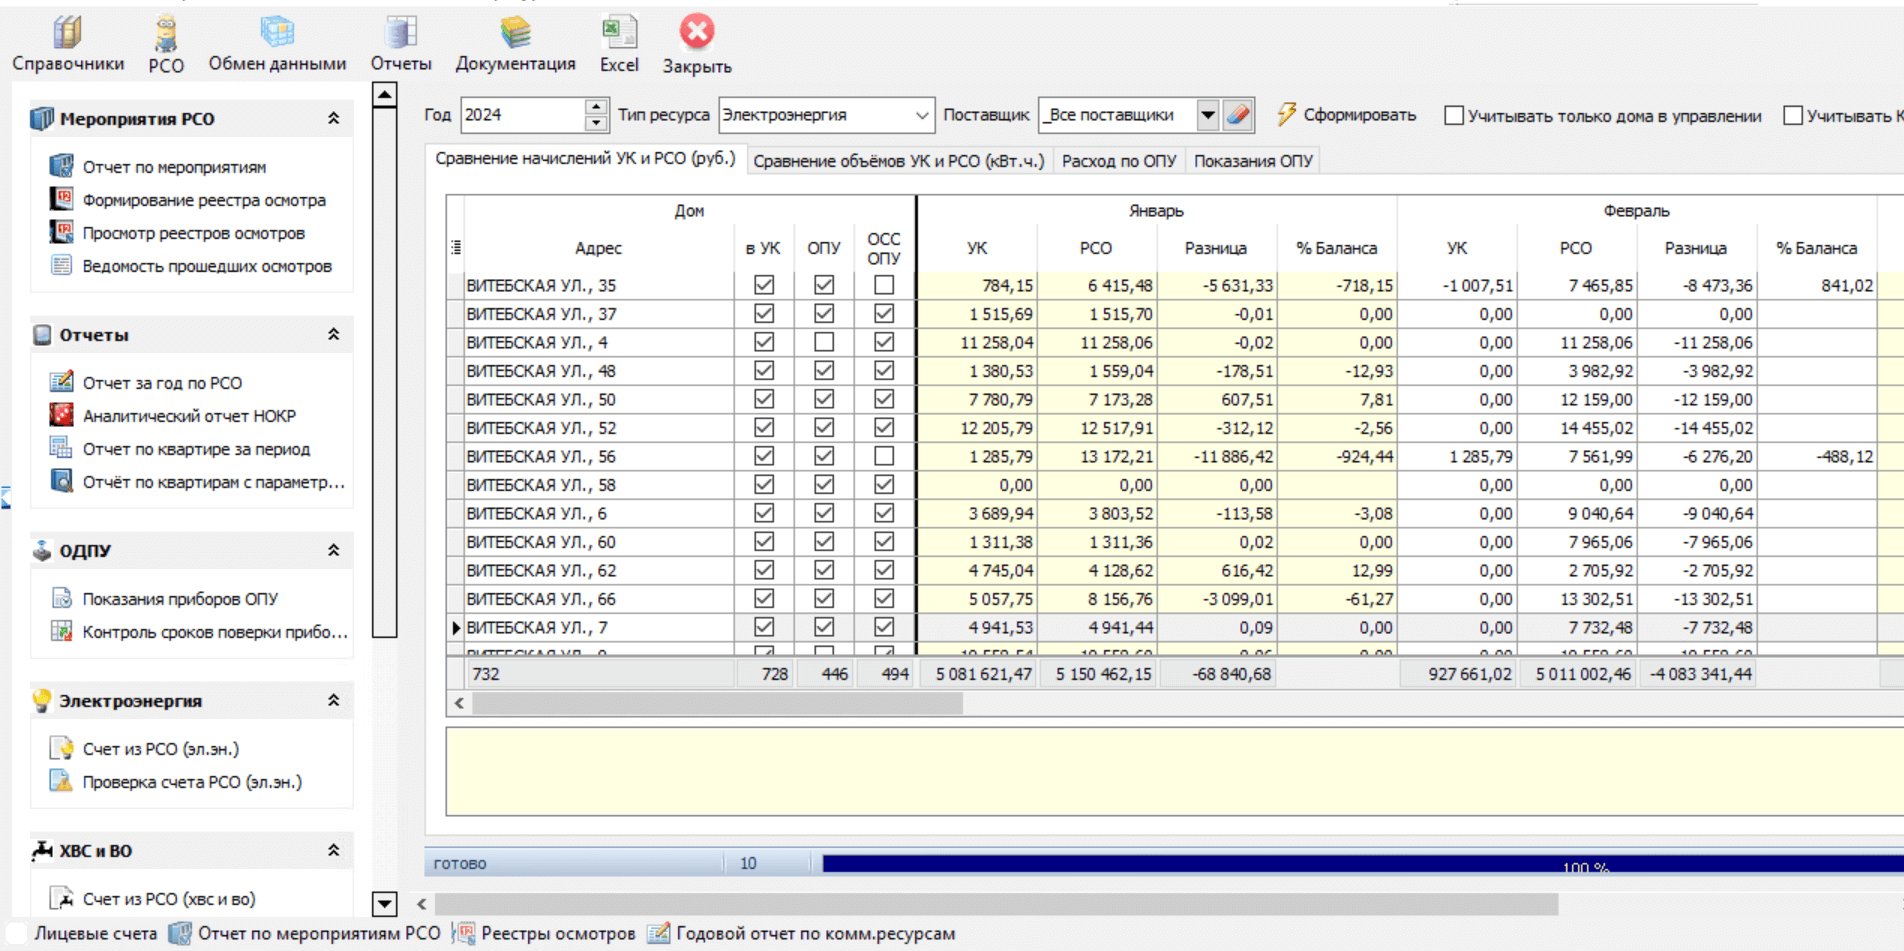This screenshot has width=1904, height=951.
Task: Click the РСО toolbar icon
Action: [x=166, y=44]
